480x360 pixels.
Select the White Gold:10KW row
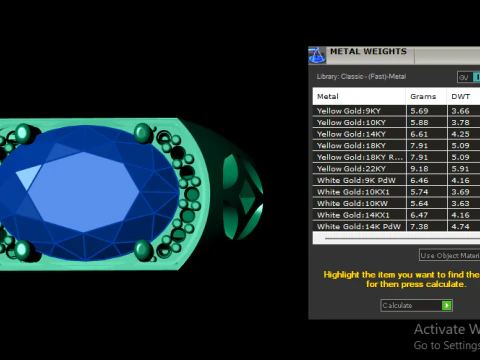point(396,203)
